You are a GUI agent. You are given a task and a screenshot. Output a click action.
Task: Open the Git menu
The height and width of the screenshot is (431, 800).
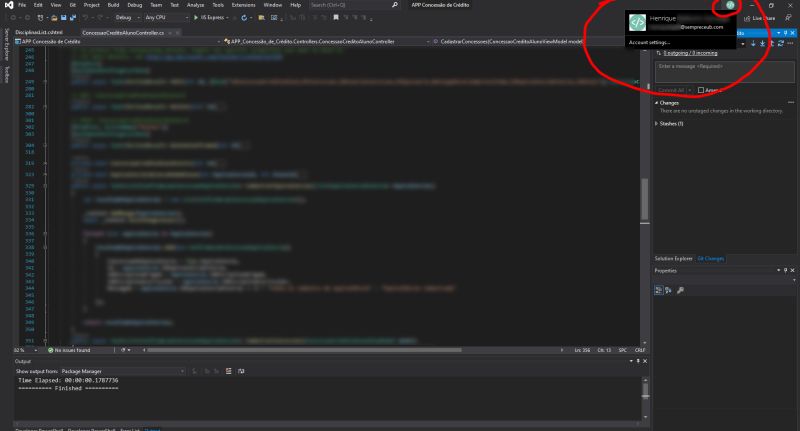click(x=72, y=5)
